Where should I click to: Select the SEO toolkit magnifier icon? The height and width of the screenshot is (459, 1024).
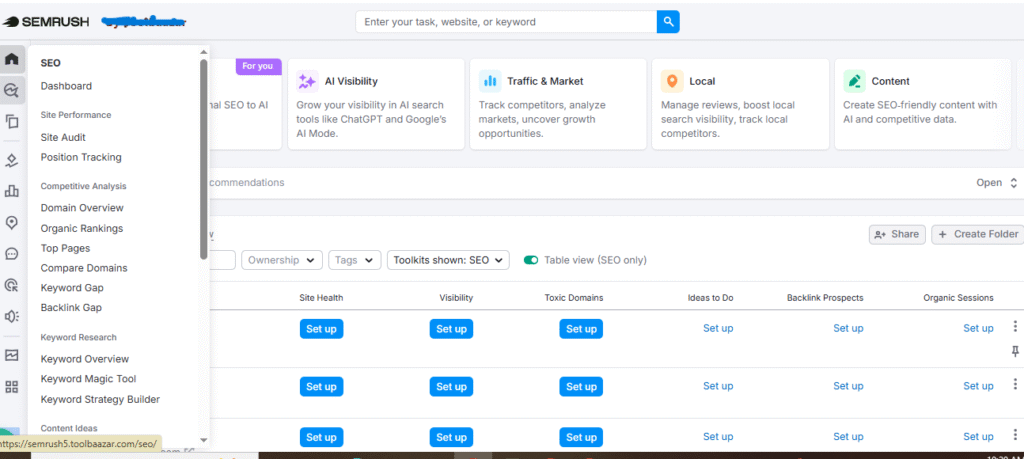pyautogui.click(x=11, y=90)
